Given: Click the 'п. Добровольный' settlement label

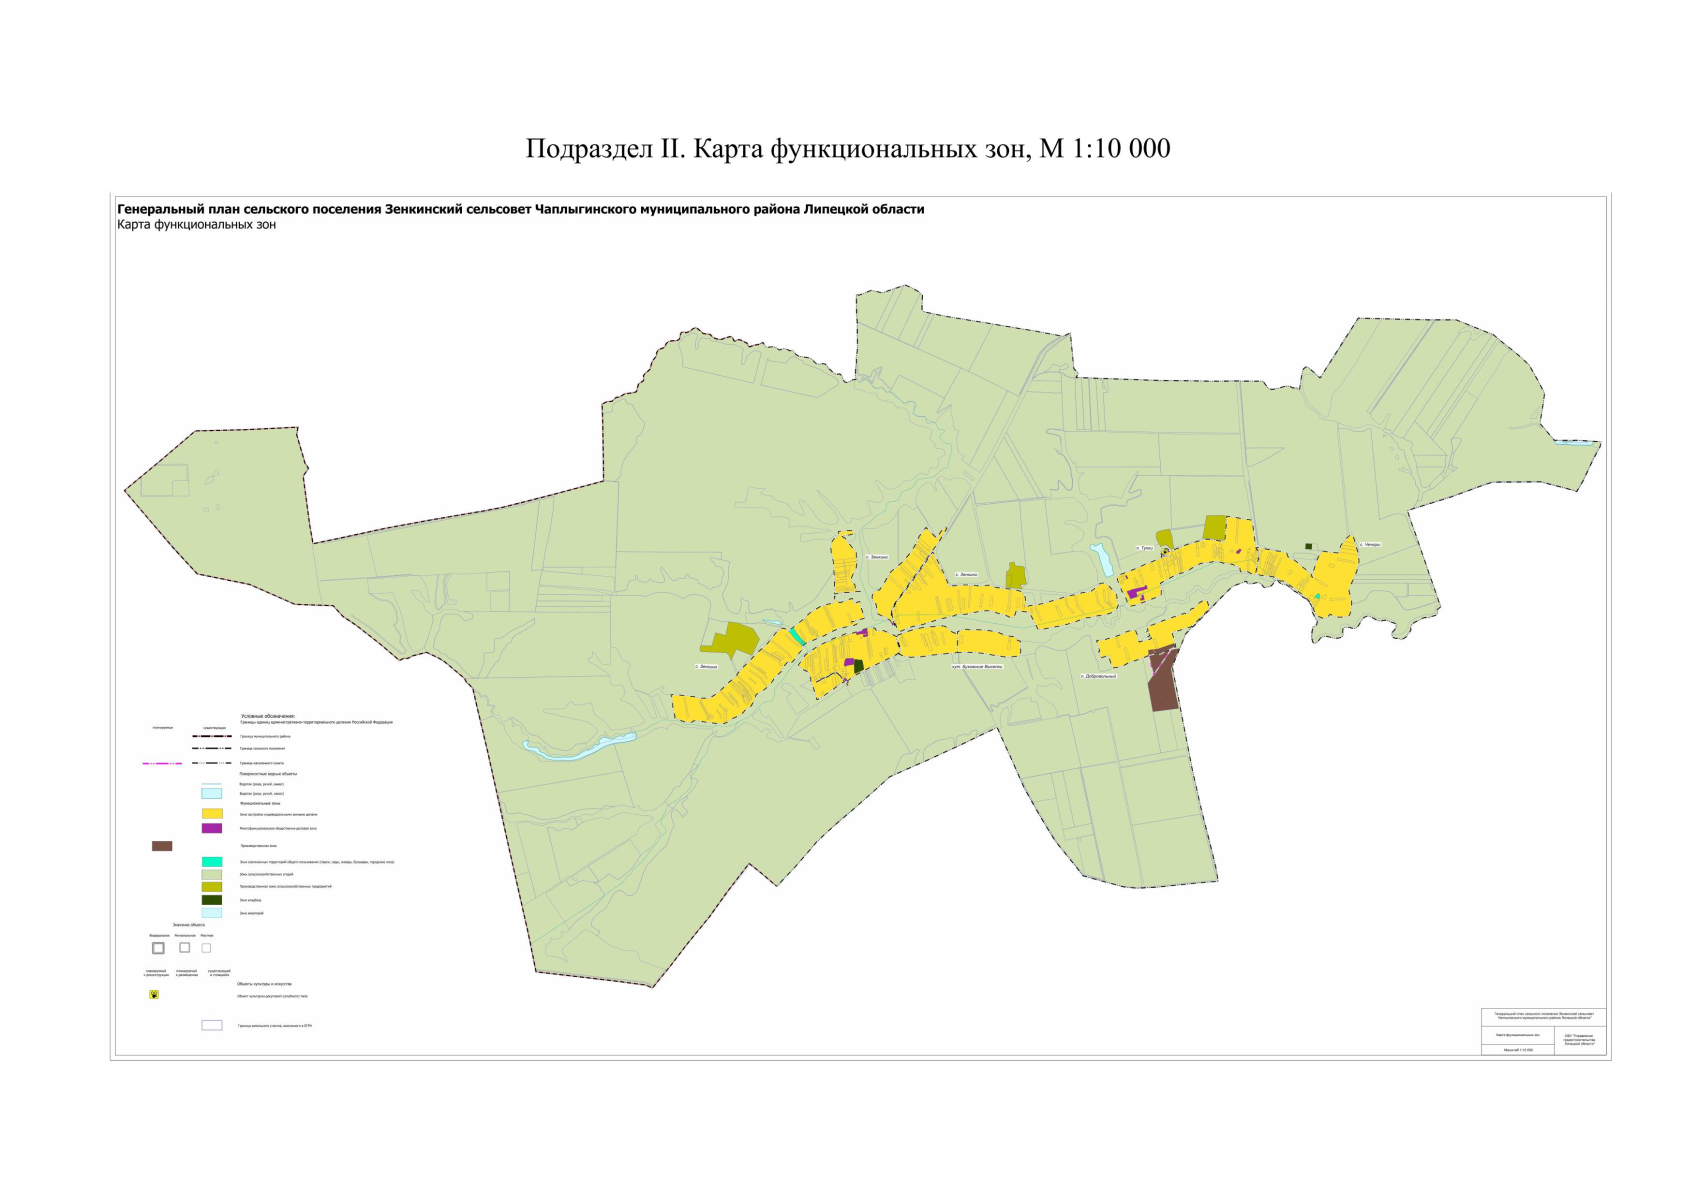Looking at the screenshot, I should (x=1098, y=676).
